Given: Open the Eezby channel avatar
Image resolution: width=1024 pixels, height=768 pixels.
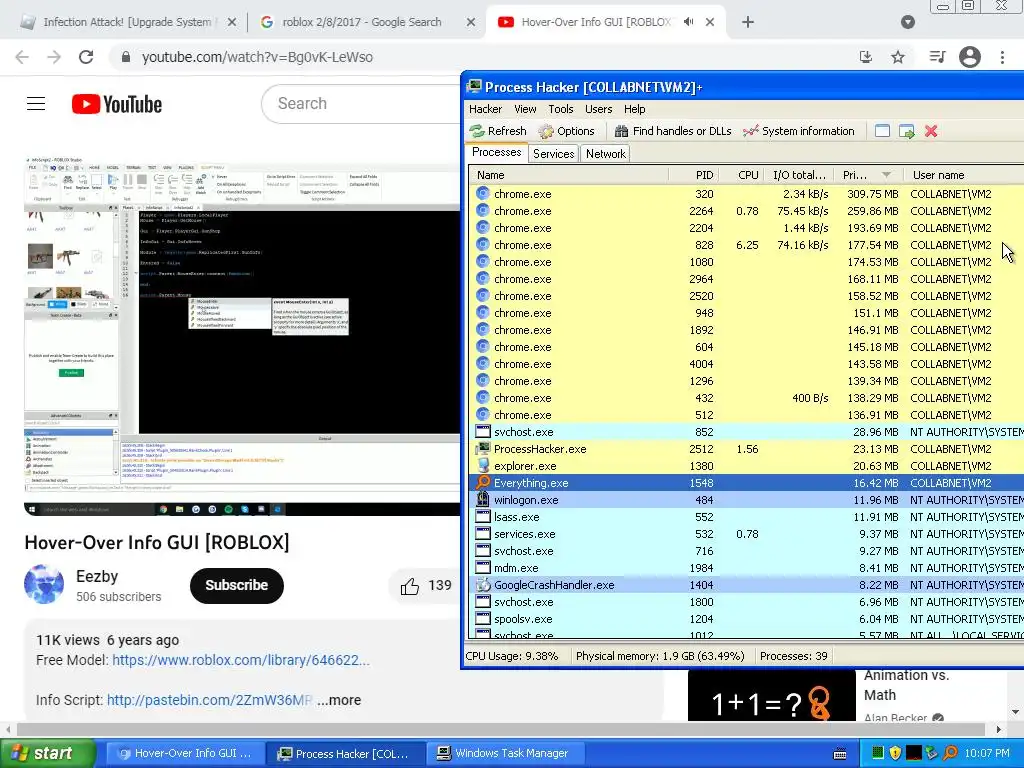Looking at the screenshot, I should tap(44, 584).
